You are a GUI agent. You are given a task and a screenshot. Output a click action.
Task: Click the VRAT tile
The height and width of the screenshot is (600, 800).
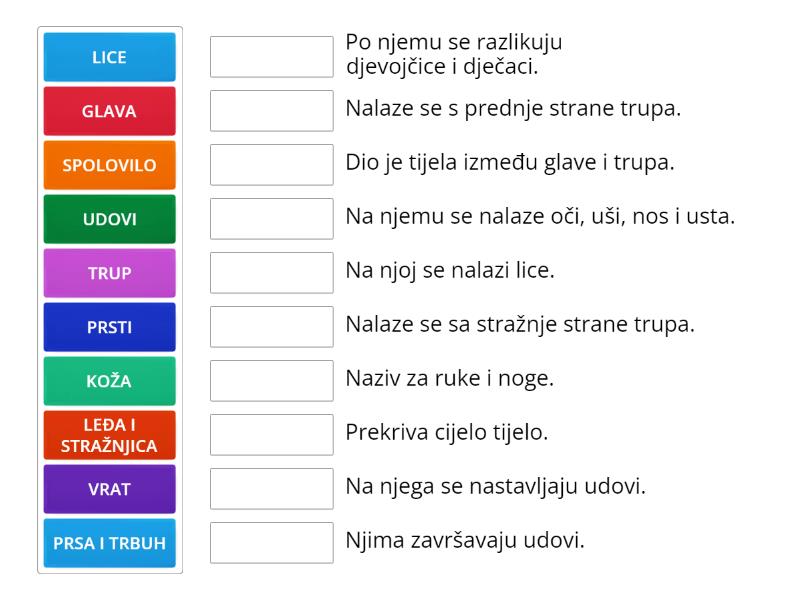109,489
